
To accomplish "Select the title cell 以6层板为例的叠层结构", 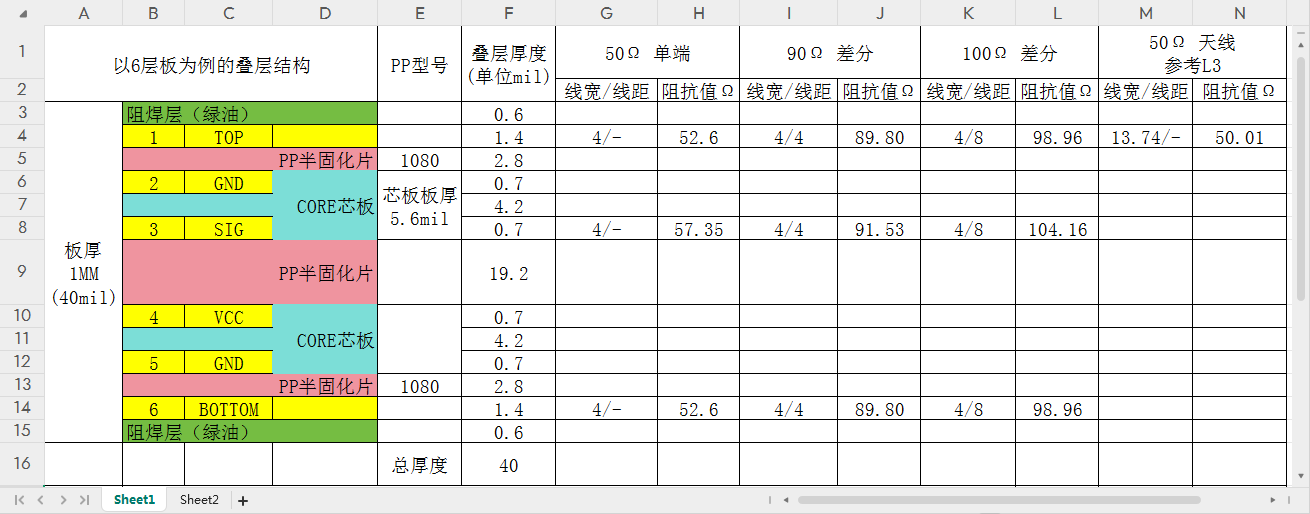I will point(212,64).
